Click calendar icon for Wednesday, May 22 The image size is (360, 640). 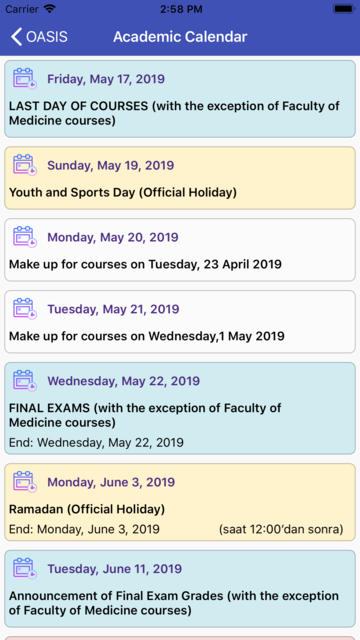(x=25, y=381)
